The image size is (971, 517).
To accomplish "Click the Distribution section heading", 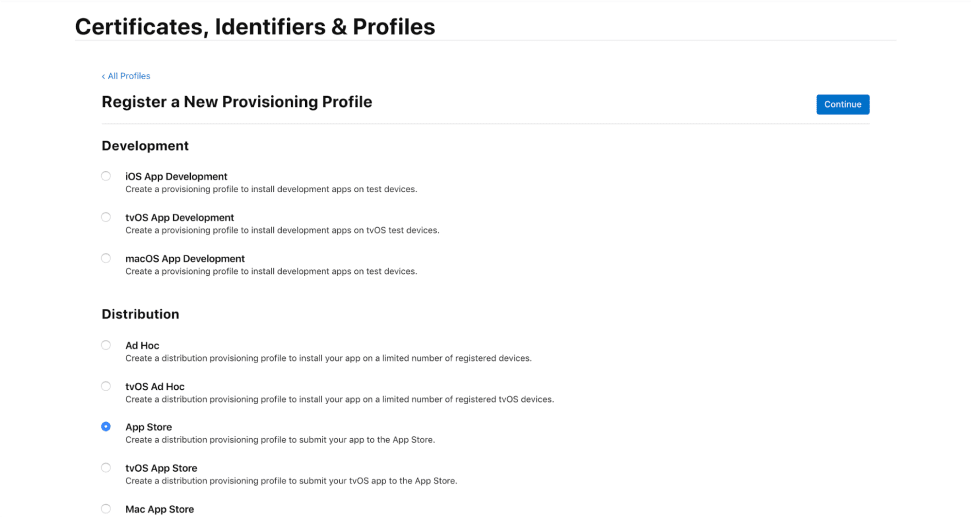I will pos(140,314).
